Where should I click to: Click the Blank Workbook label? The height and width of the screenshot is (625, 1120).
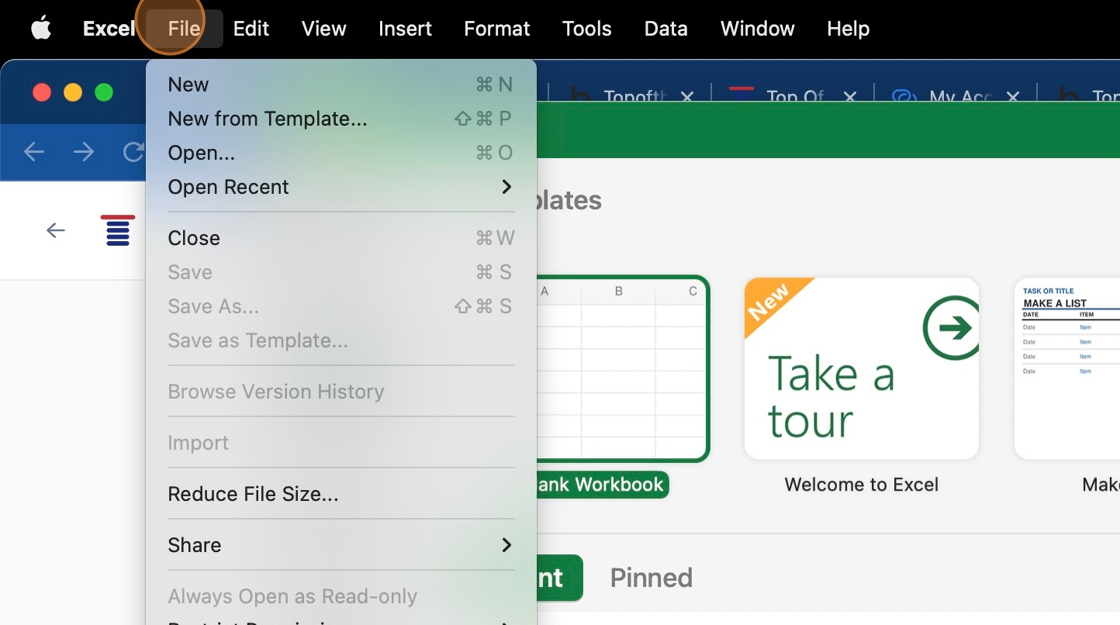(601, 484)
